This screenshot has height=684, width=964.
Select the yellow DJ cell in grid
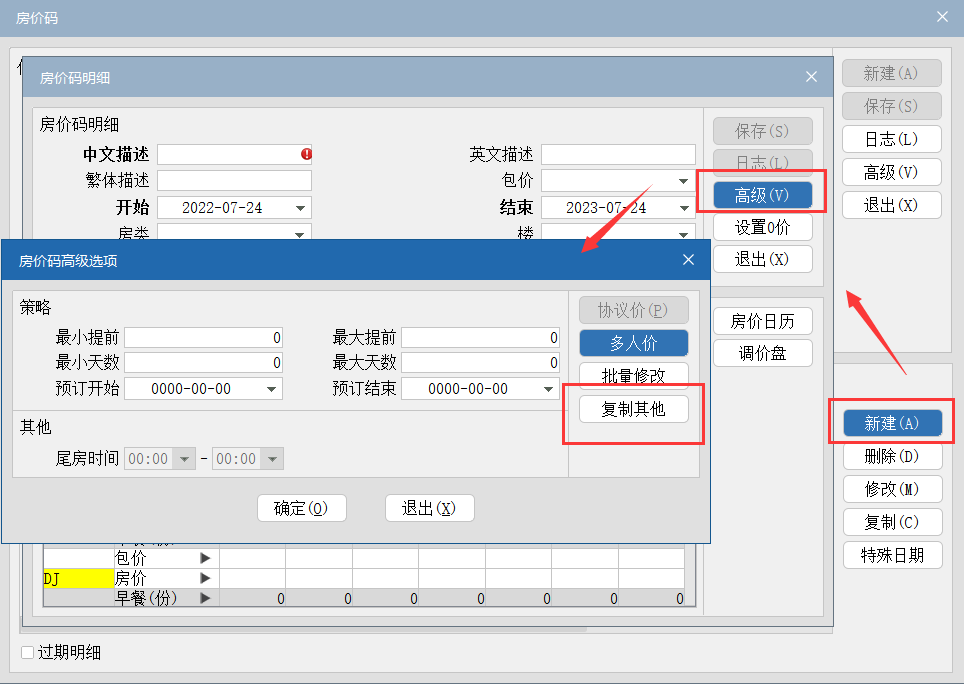point(79,578)
